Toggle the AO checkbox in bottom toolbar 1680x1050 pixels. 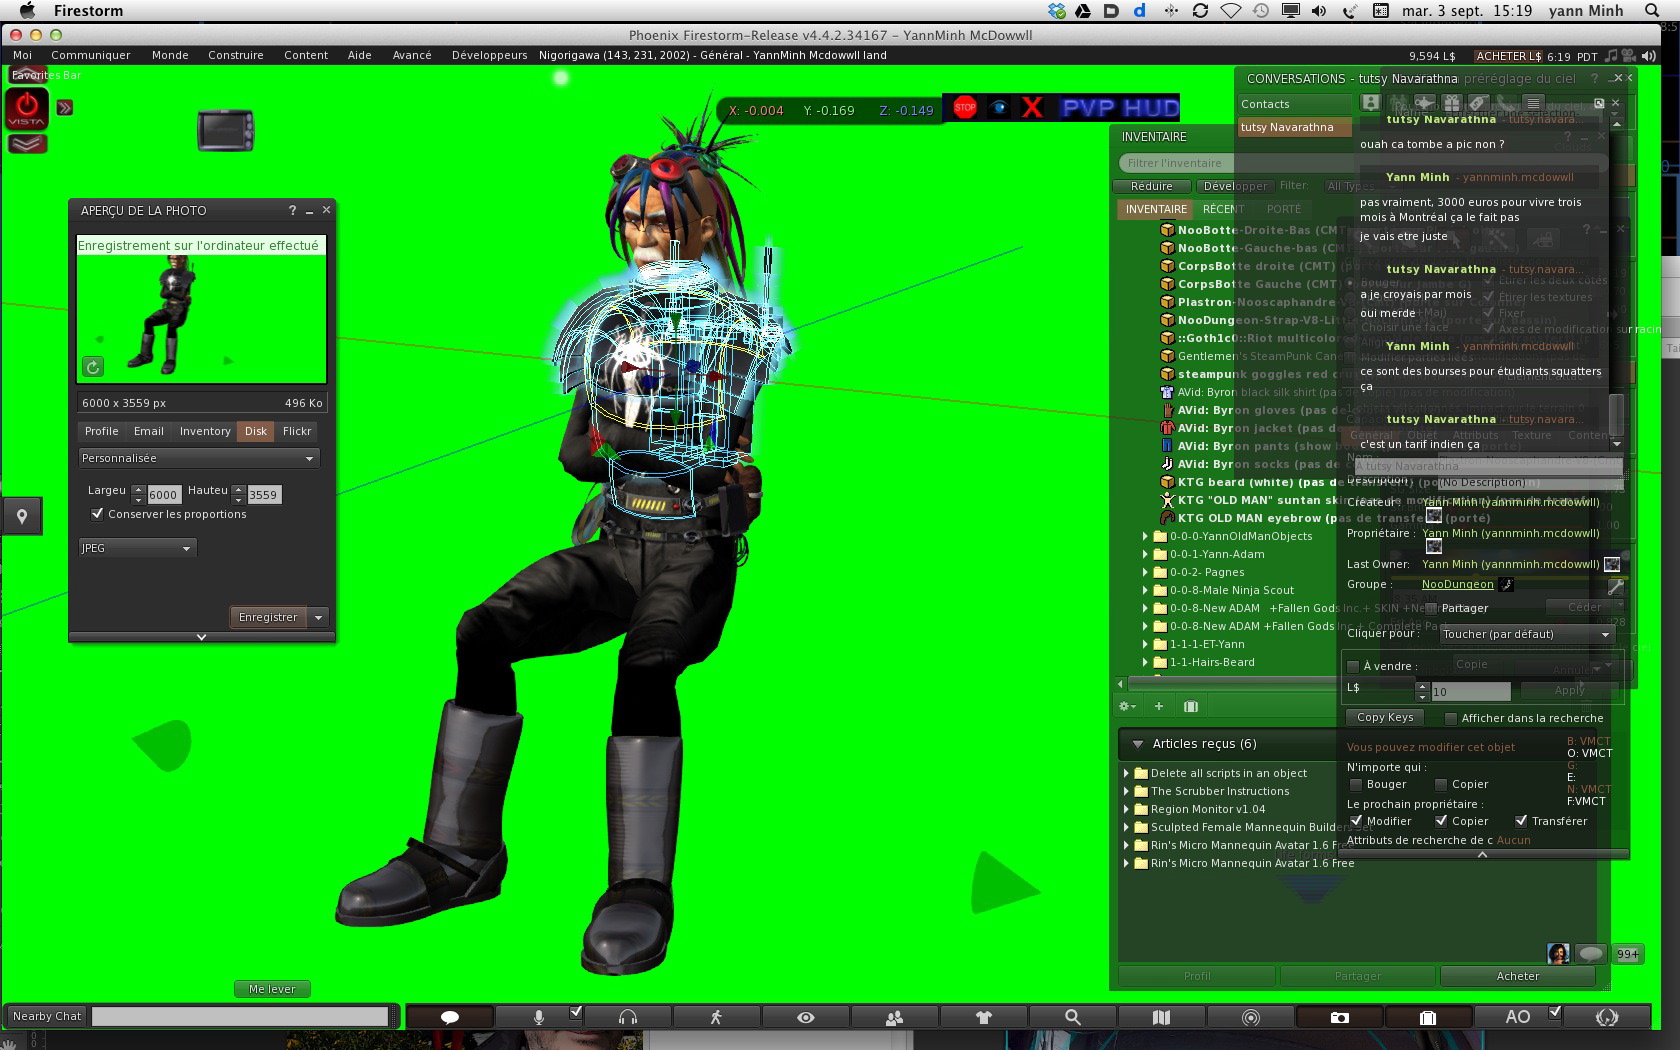[x=1555, y=1012]
